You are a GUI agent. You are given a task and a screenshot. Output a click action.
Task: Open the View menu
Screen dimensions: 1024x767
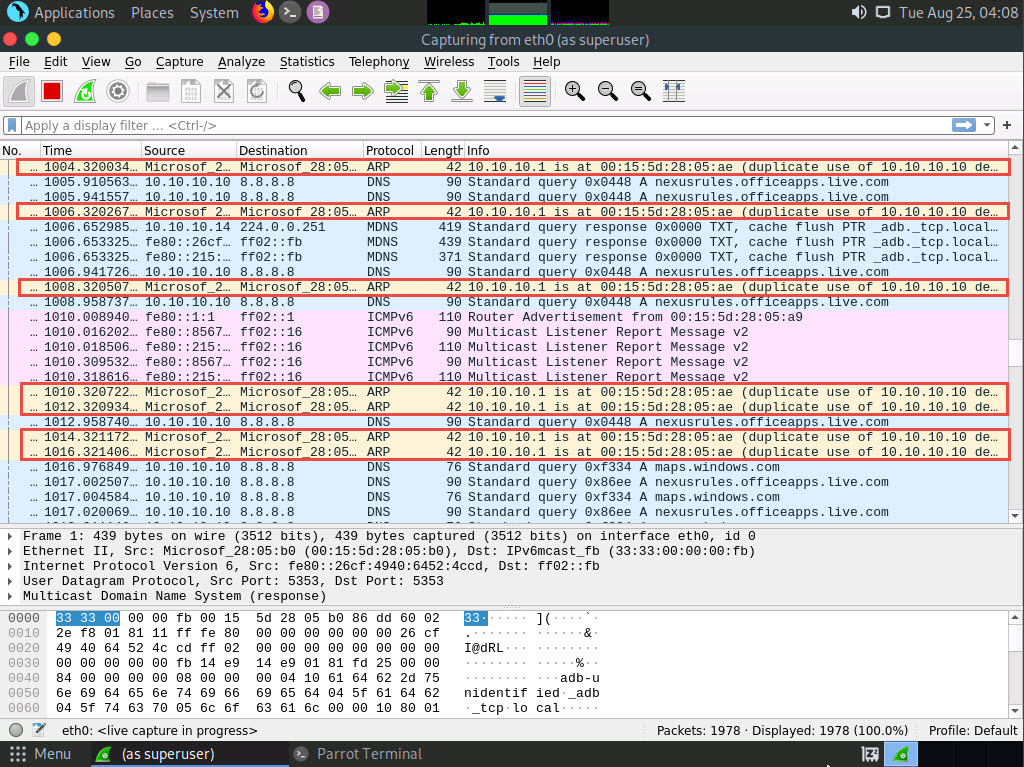96,61
